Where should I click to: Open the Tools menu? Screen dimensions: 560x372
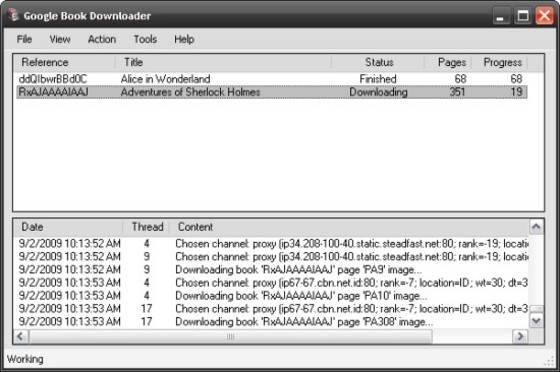point(145,39)
